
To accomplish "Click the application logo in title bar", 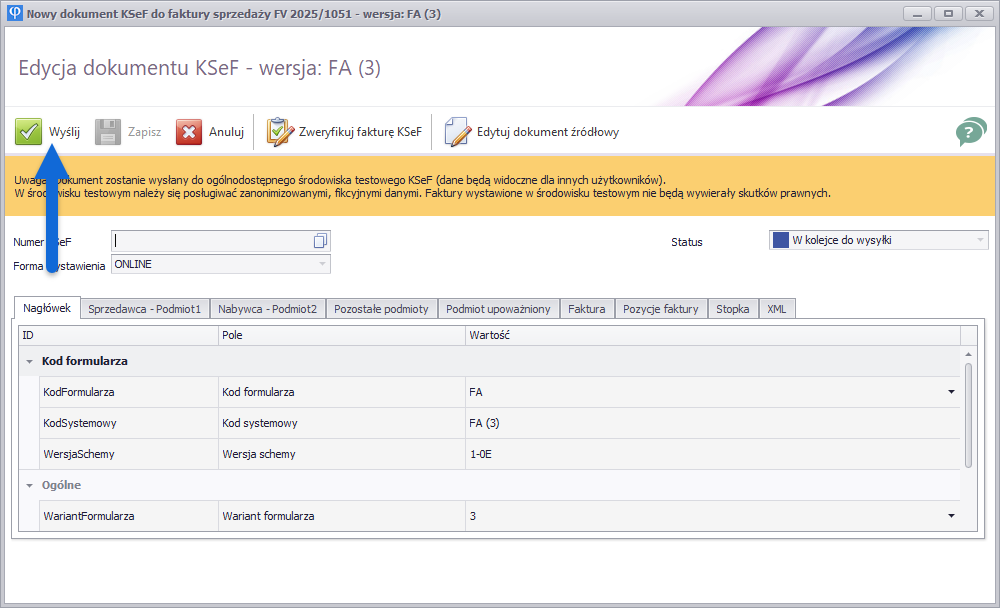I will 13,13.
